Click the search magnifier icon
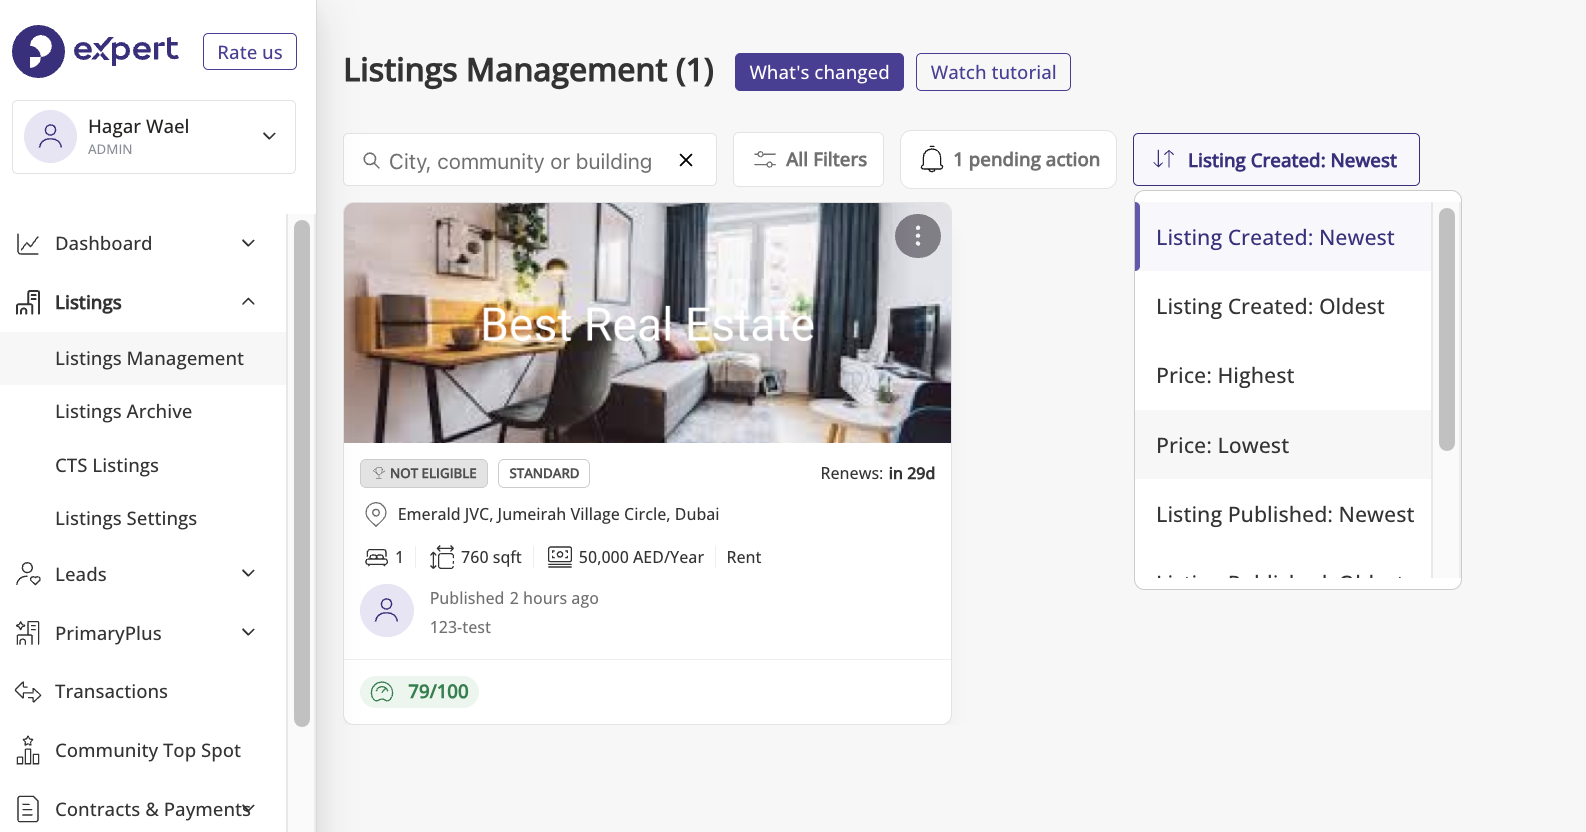This screenshot has width=1586, height=832. click(x=371, y=161)
